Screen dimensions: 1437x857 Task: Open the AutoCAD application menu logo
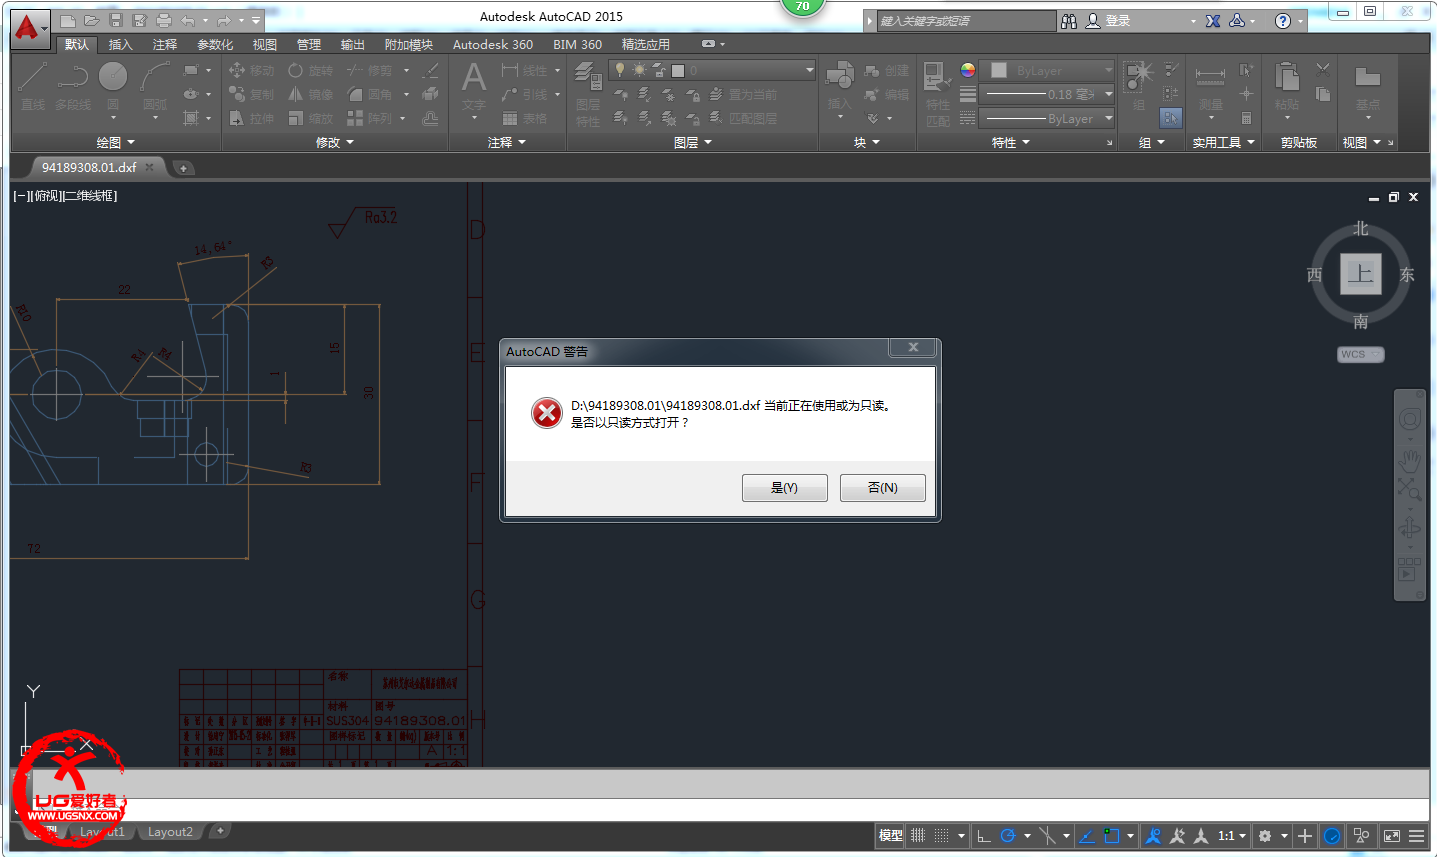point(28,28)
